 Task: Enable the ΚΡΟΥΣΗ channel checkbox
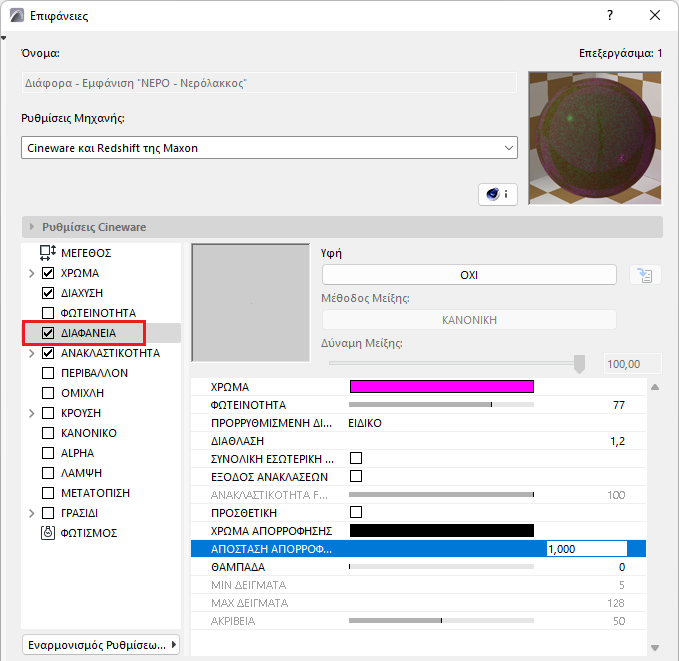pyautogui.click(x=48, y=413)
